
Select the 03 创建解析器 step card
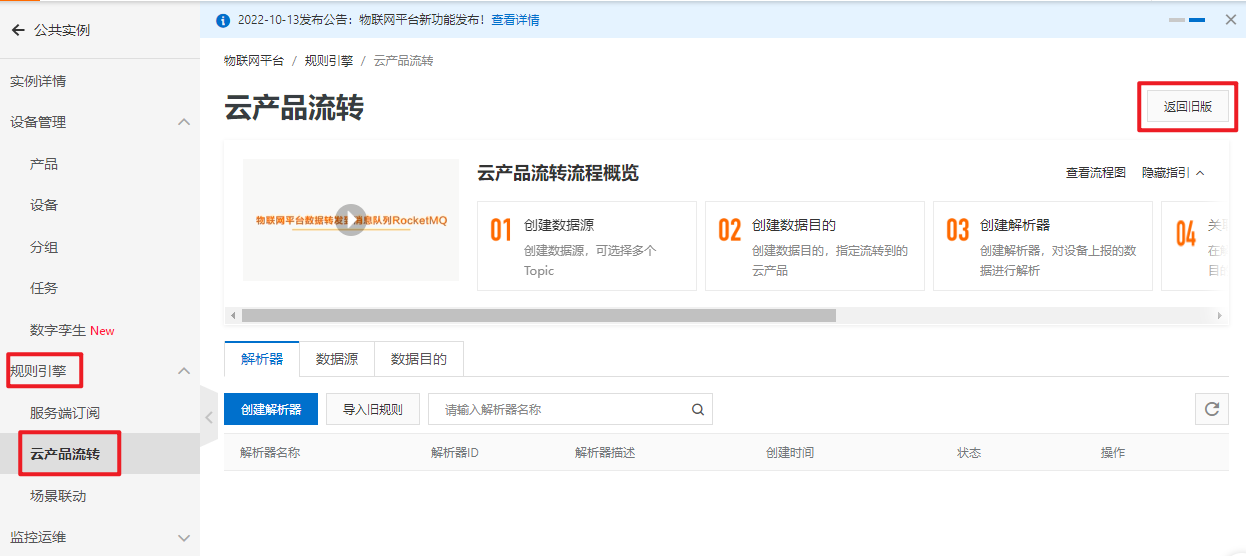coord(1043,246)
